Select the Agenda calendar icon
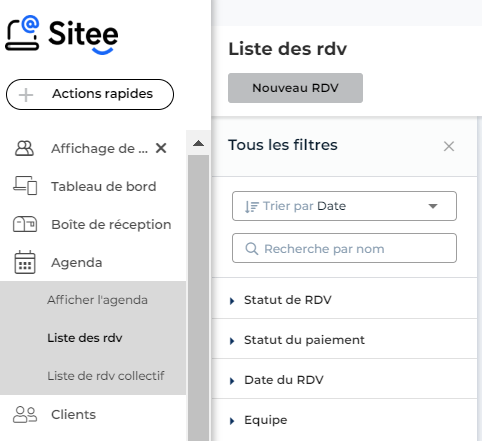Screen dimensions: 482x441 (x=25, y=262)
